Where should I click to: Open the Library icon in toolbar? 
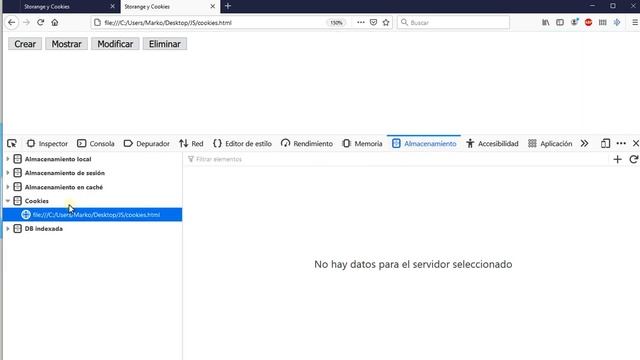point(546,22)
